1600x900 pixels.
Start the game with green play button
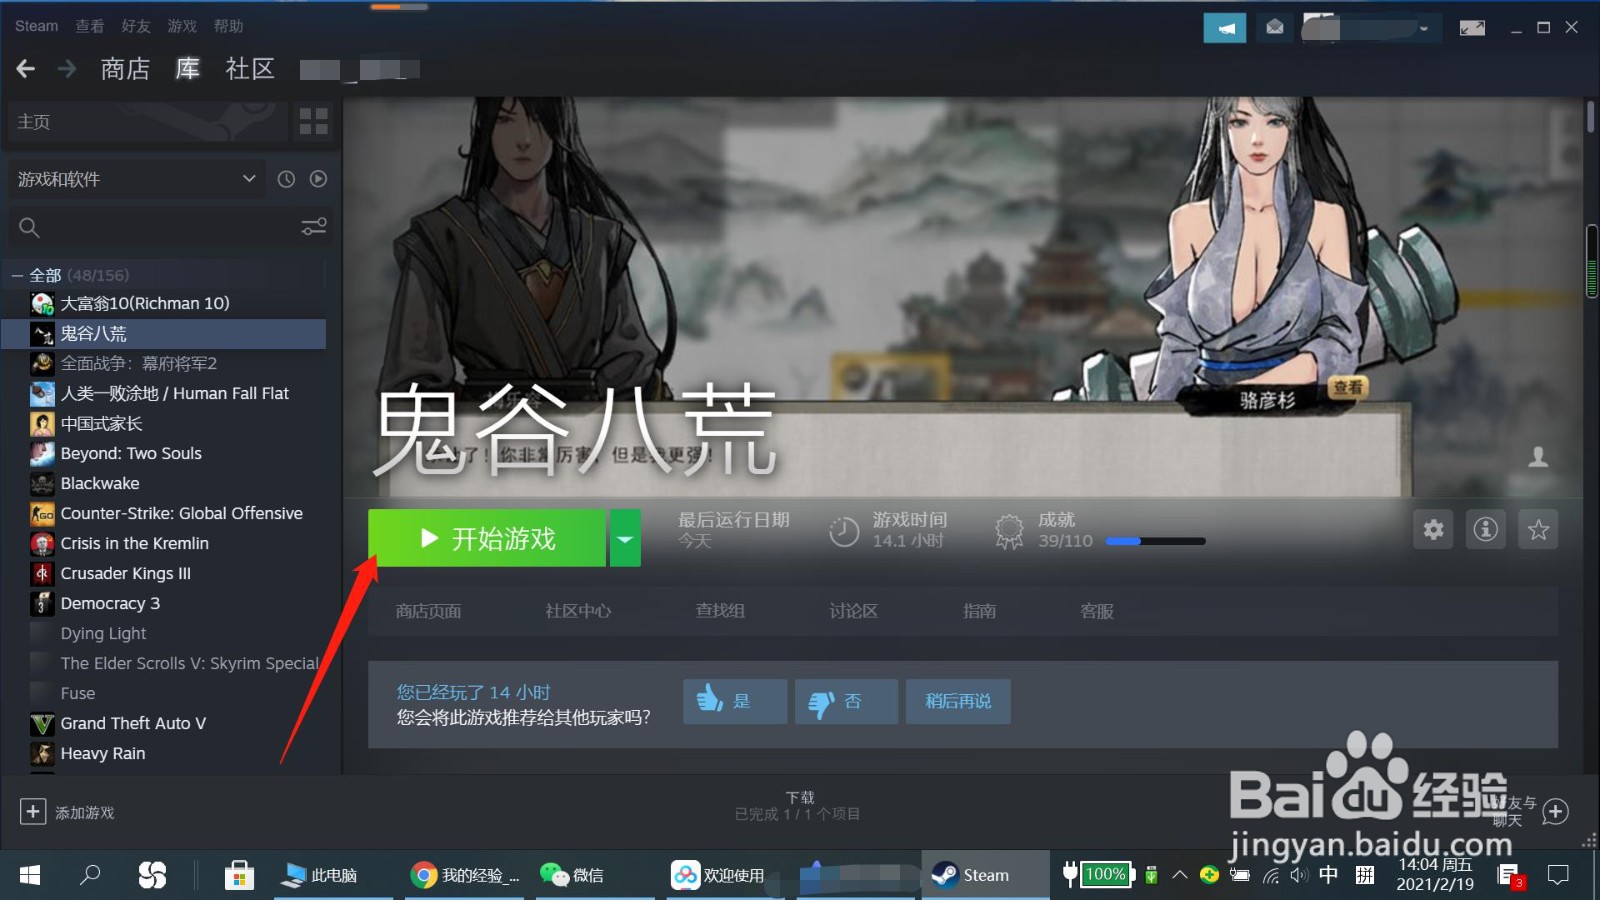pyautogui.click(x=487, y=538)
